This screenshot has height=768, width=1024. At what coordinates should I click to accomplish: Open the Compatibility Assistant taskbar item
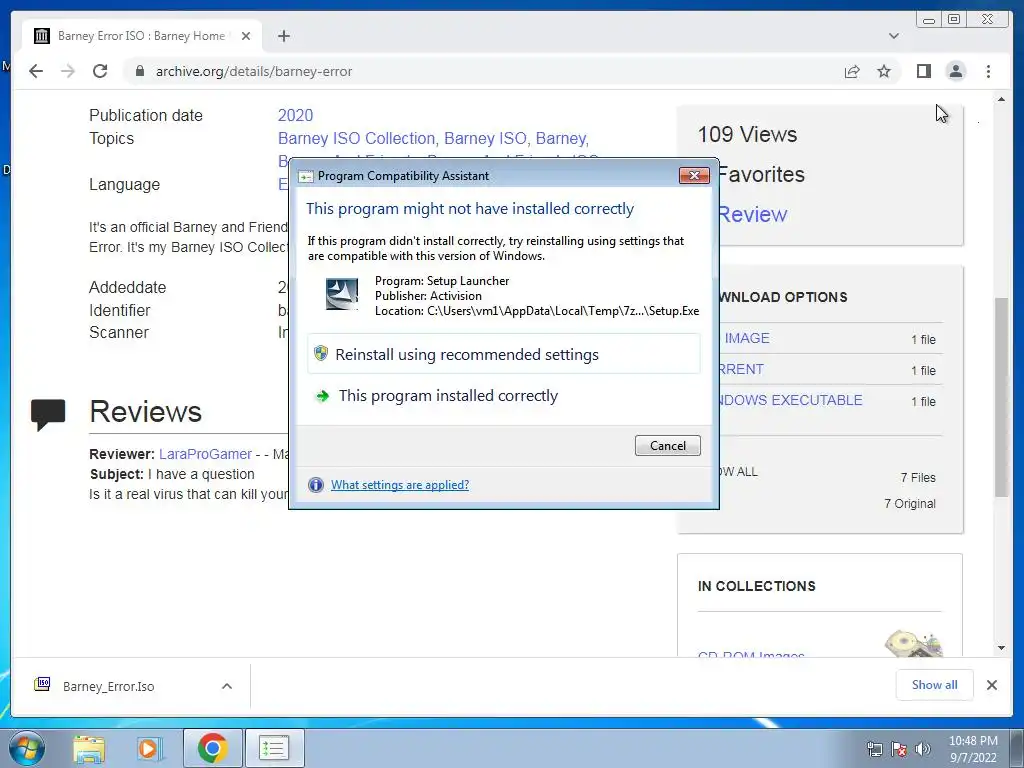click(274, 748)
